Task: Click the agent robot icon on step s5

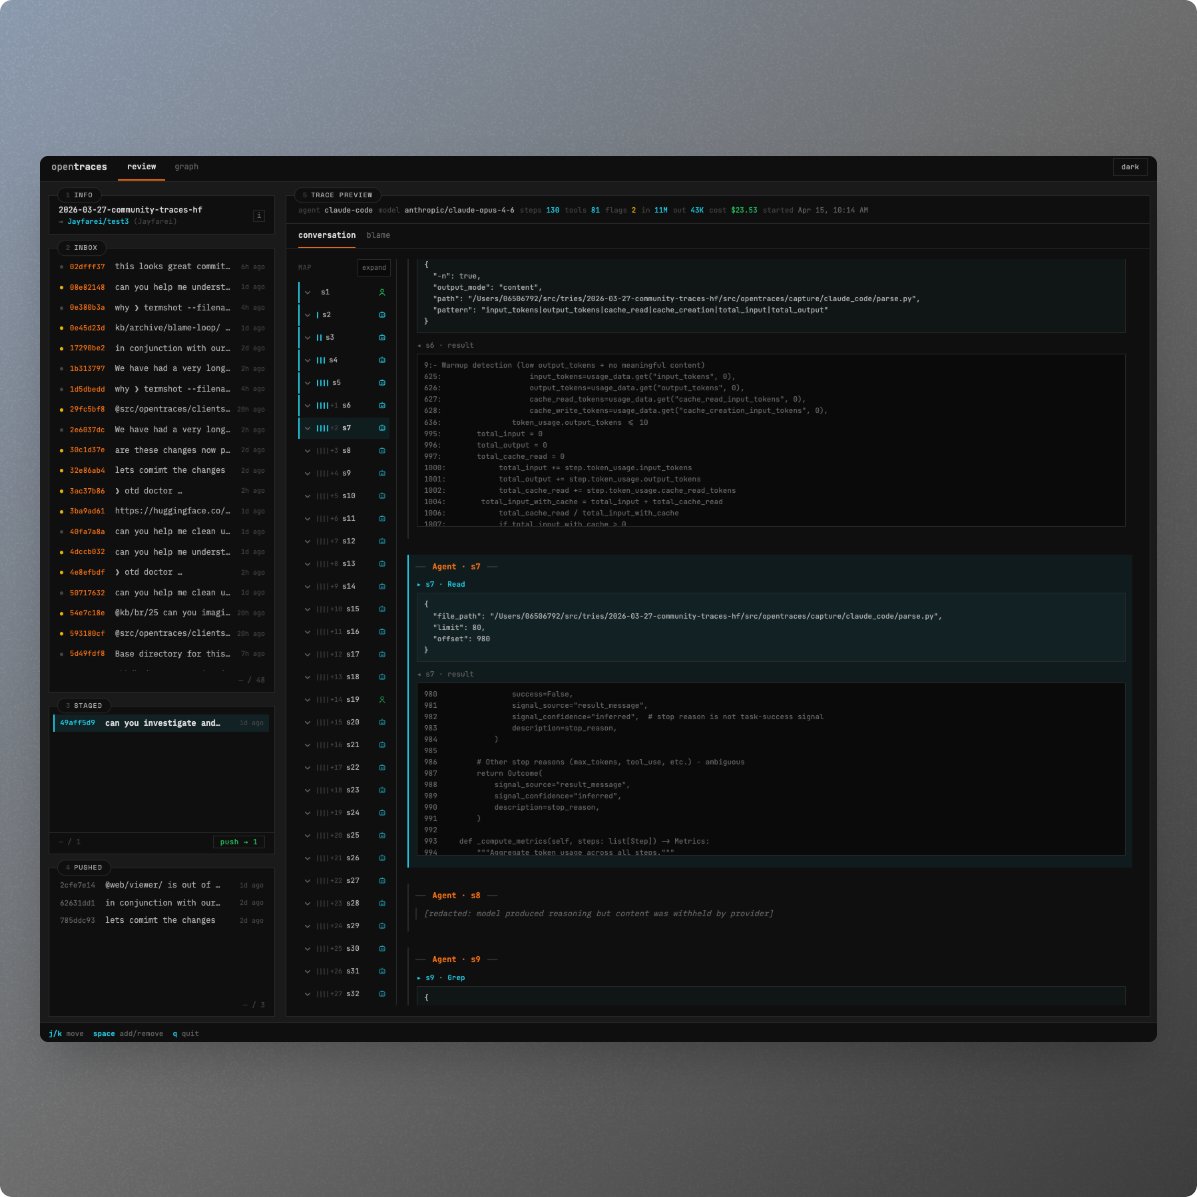Action: click(x=382, y=382)
